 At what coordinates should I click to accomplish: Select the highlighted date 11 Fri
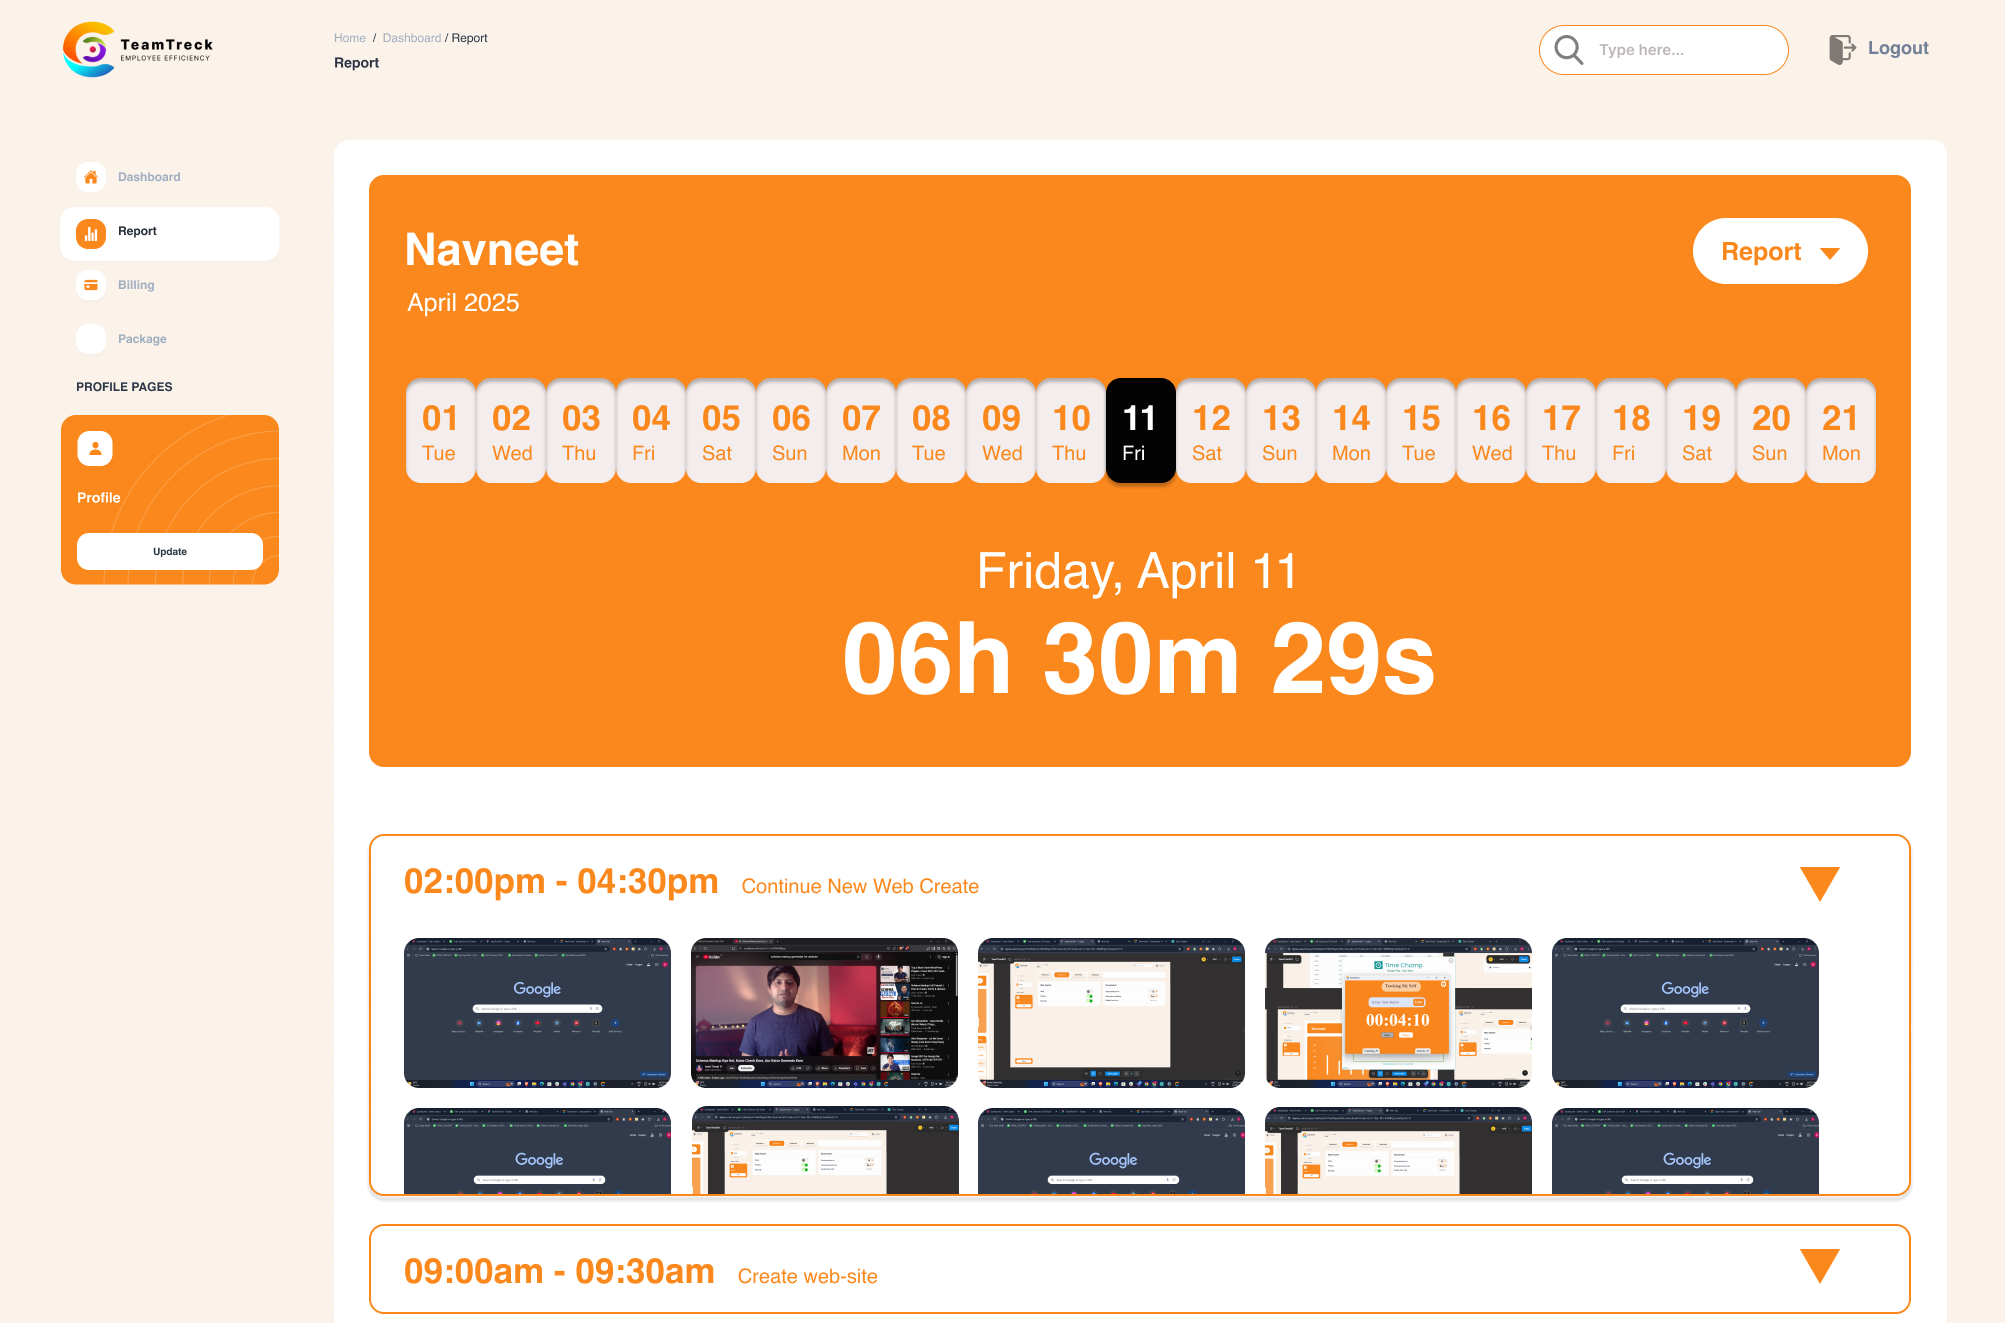click(x=1141, y=431)
